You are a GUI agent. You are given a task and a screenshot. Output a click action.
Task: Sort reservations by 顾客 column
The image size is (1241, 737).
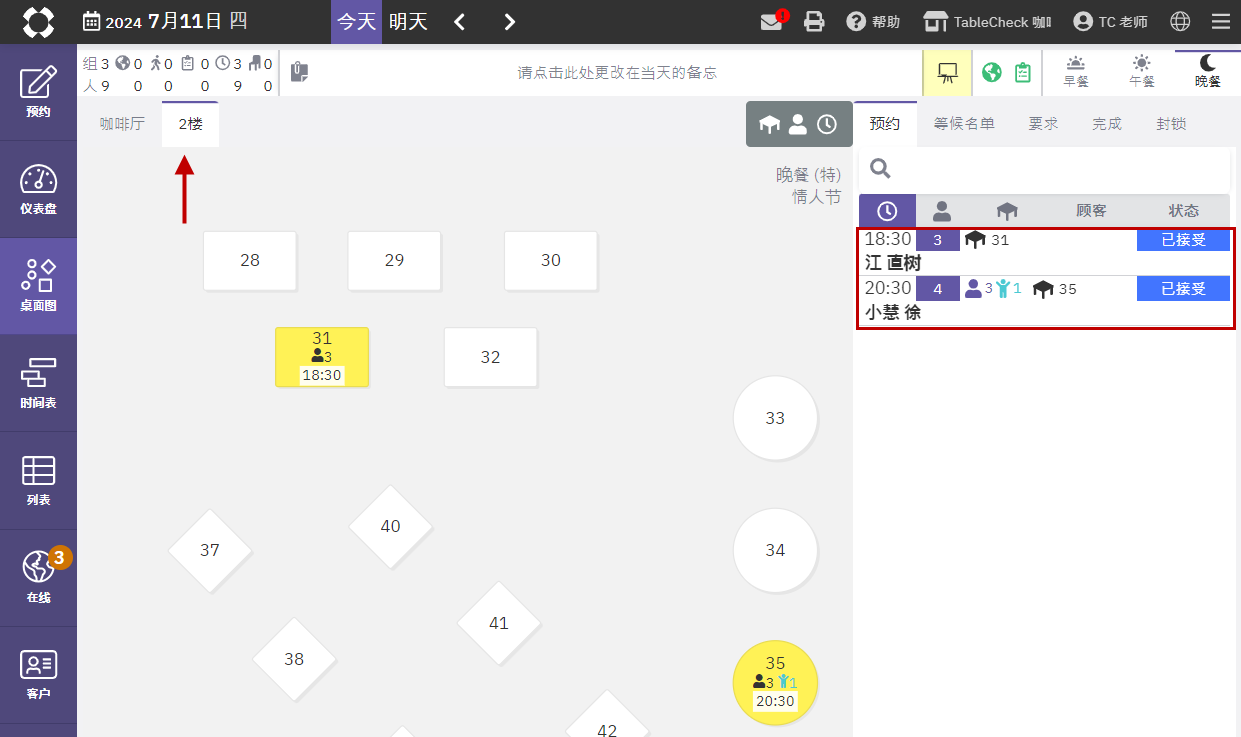[x=1091, y=211]
